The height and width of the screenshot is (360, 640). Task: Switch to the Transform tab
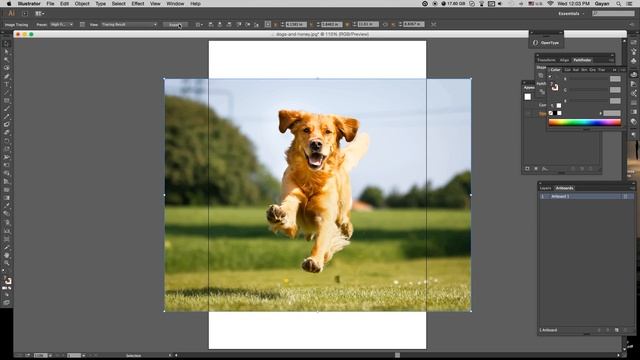tap(546, 60)
